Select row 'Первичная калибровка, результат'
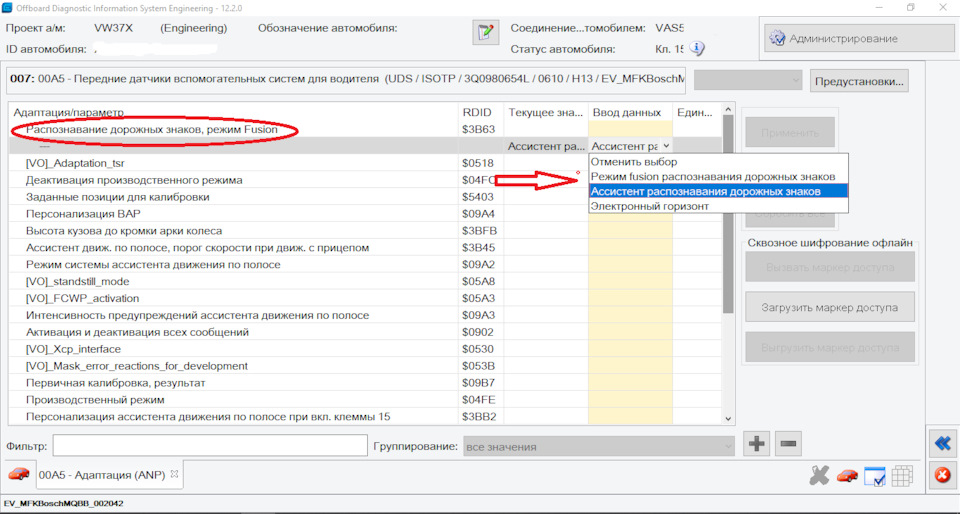Viewport: 960px width, 514px height. pyautogui.click(x=365, y=383)
